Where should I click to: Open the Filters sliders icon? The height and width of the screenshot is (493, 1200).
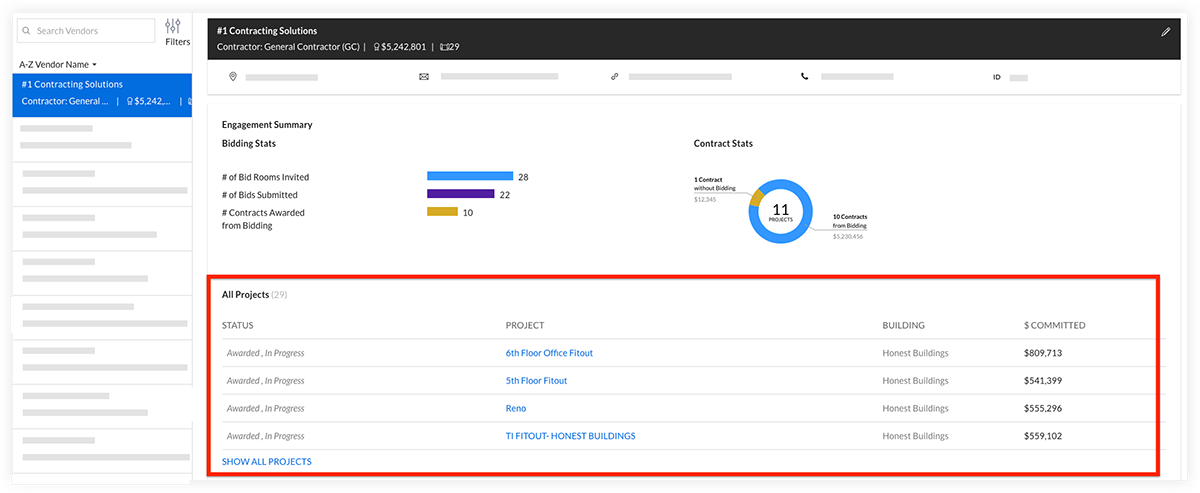pyautogui.click(x=174, y=26)
